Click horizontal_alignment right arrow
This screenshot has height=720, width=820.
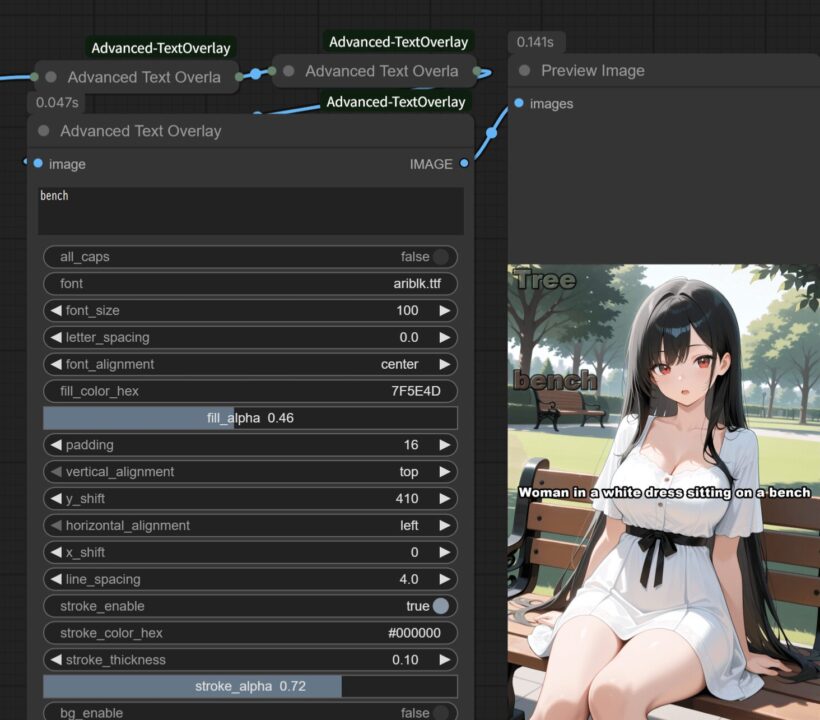(x=445, y=525)
